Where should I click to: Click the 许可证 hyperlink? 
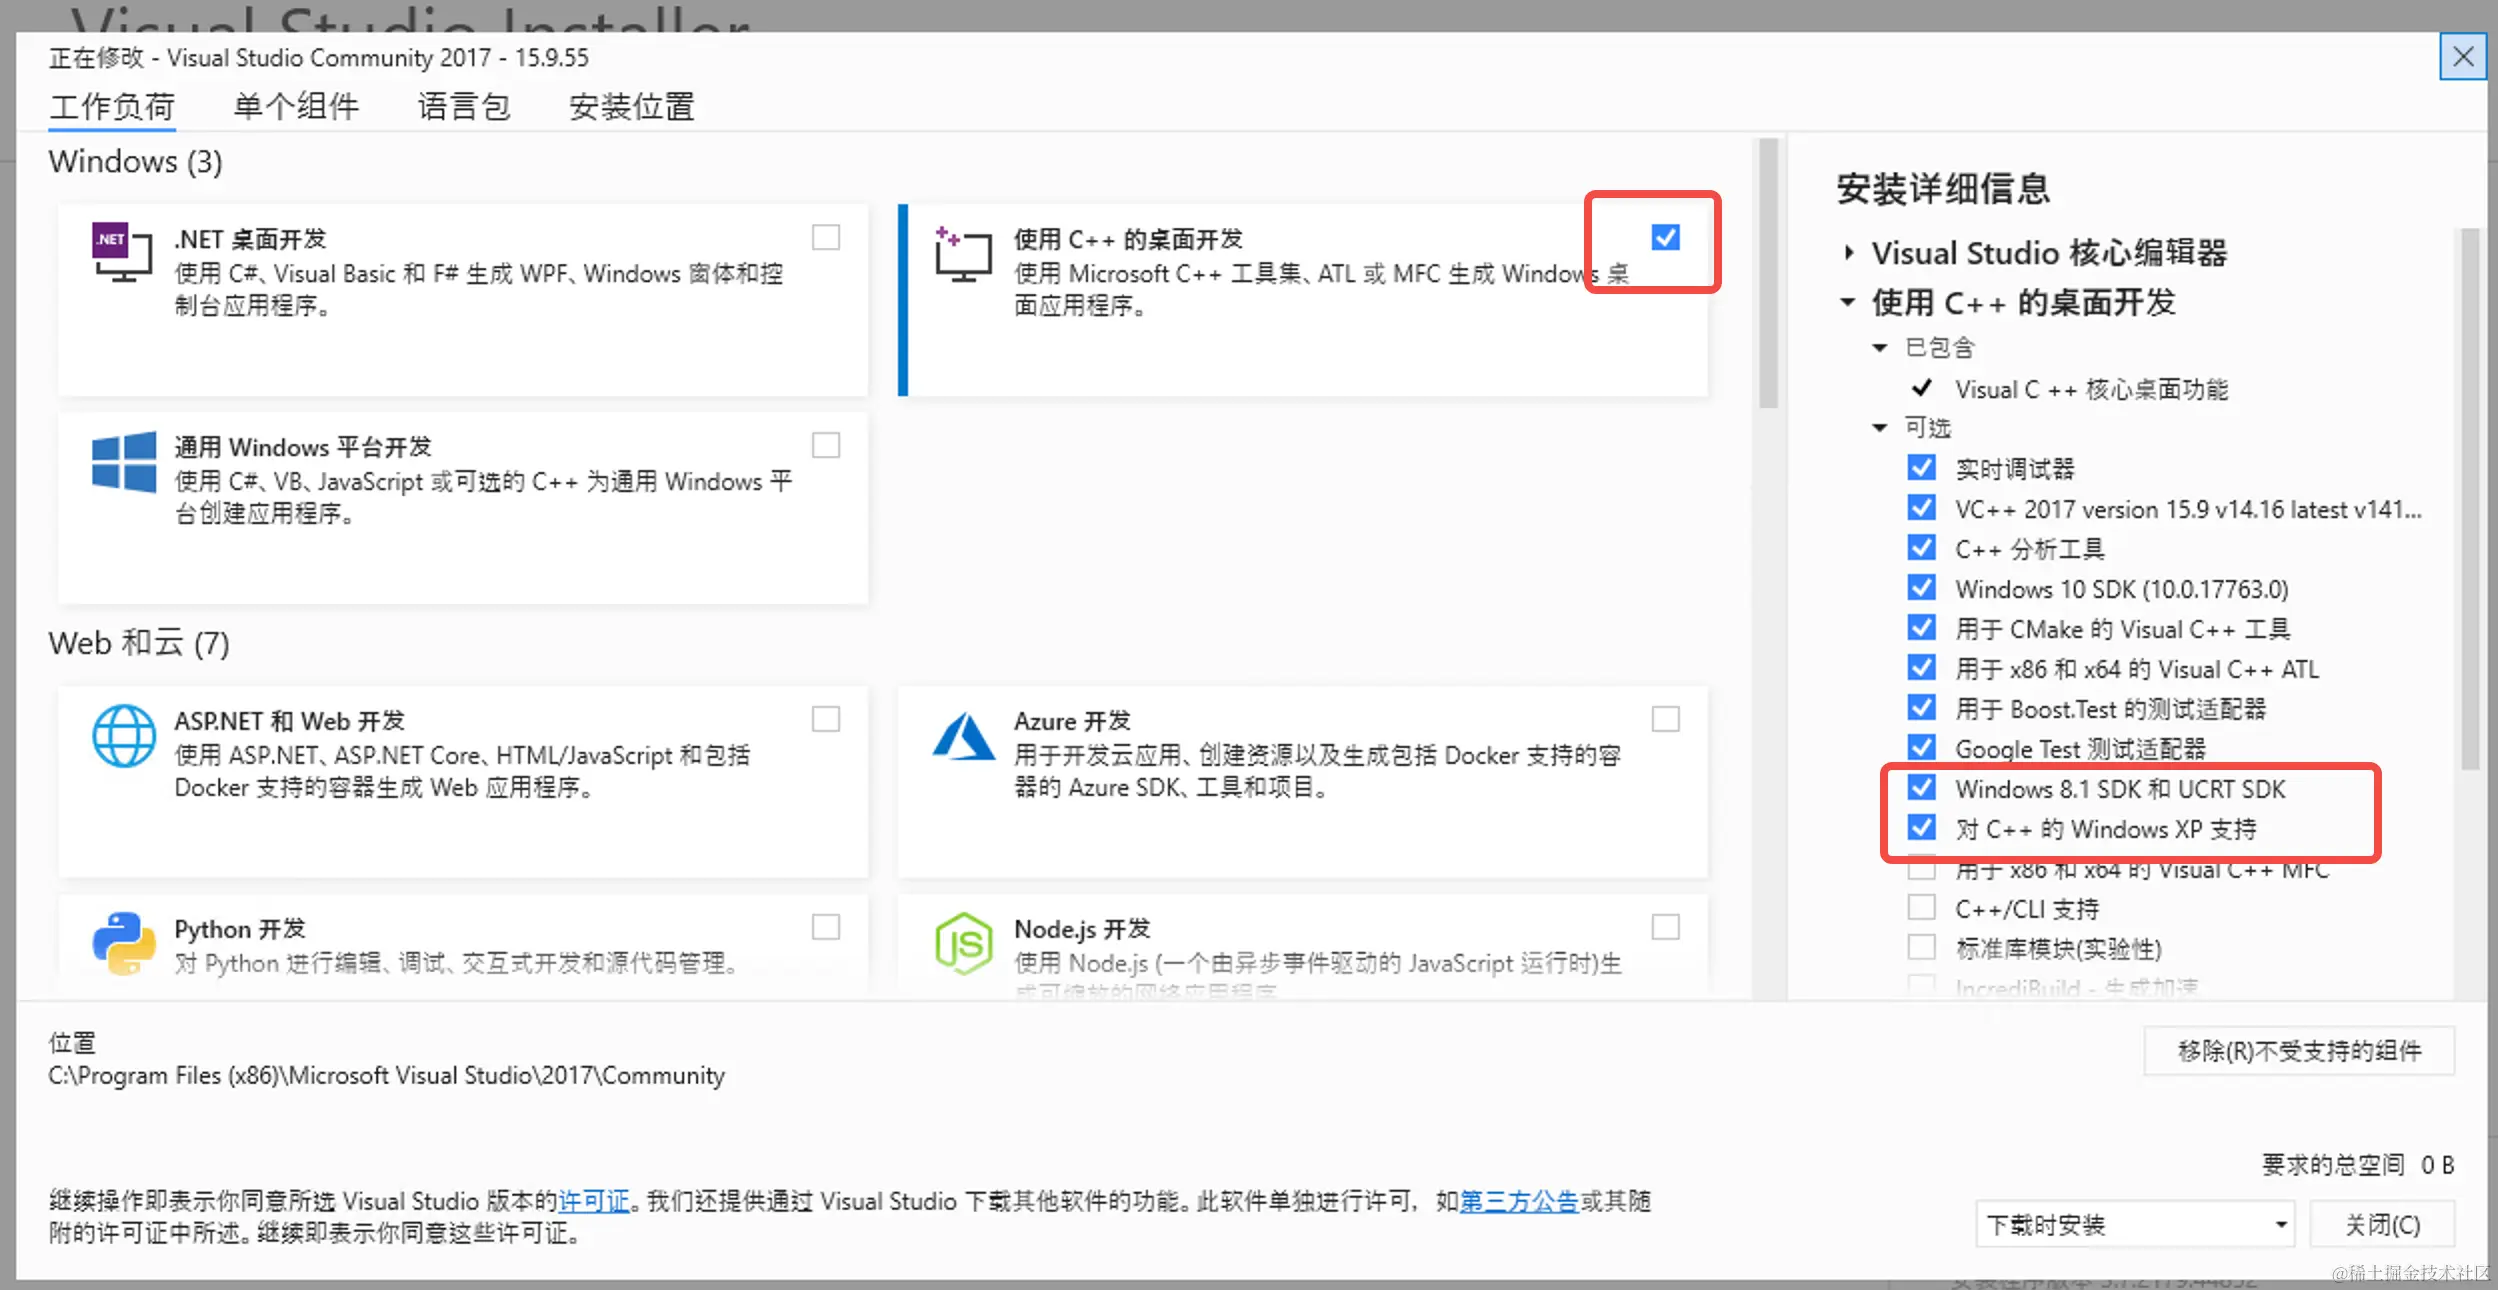pyautogui.click(x=594, y=1201)
